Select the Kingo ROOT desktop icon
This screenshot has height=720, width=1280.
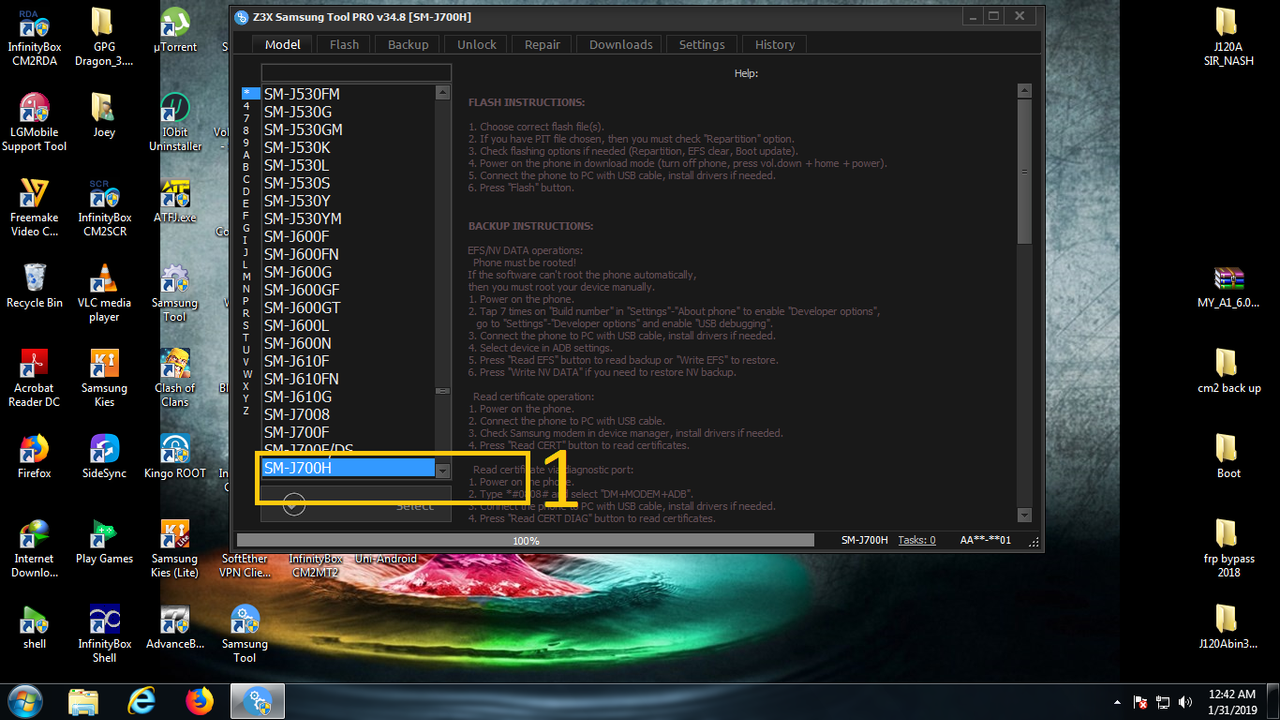(175, 457)
